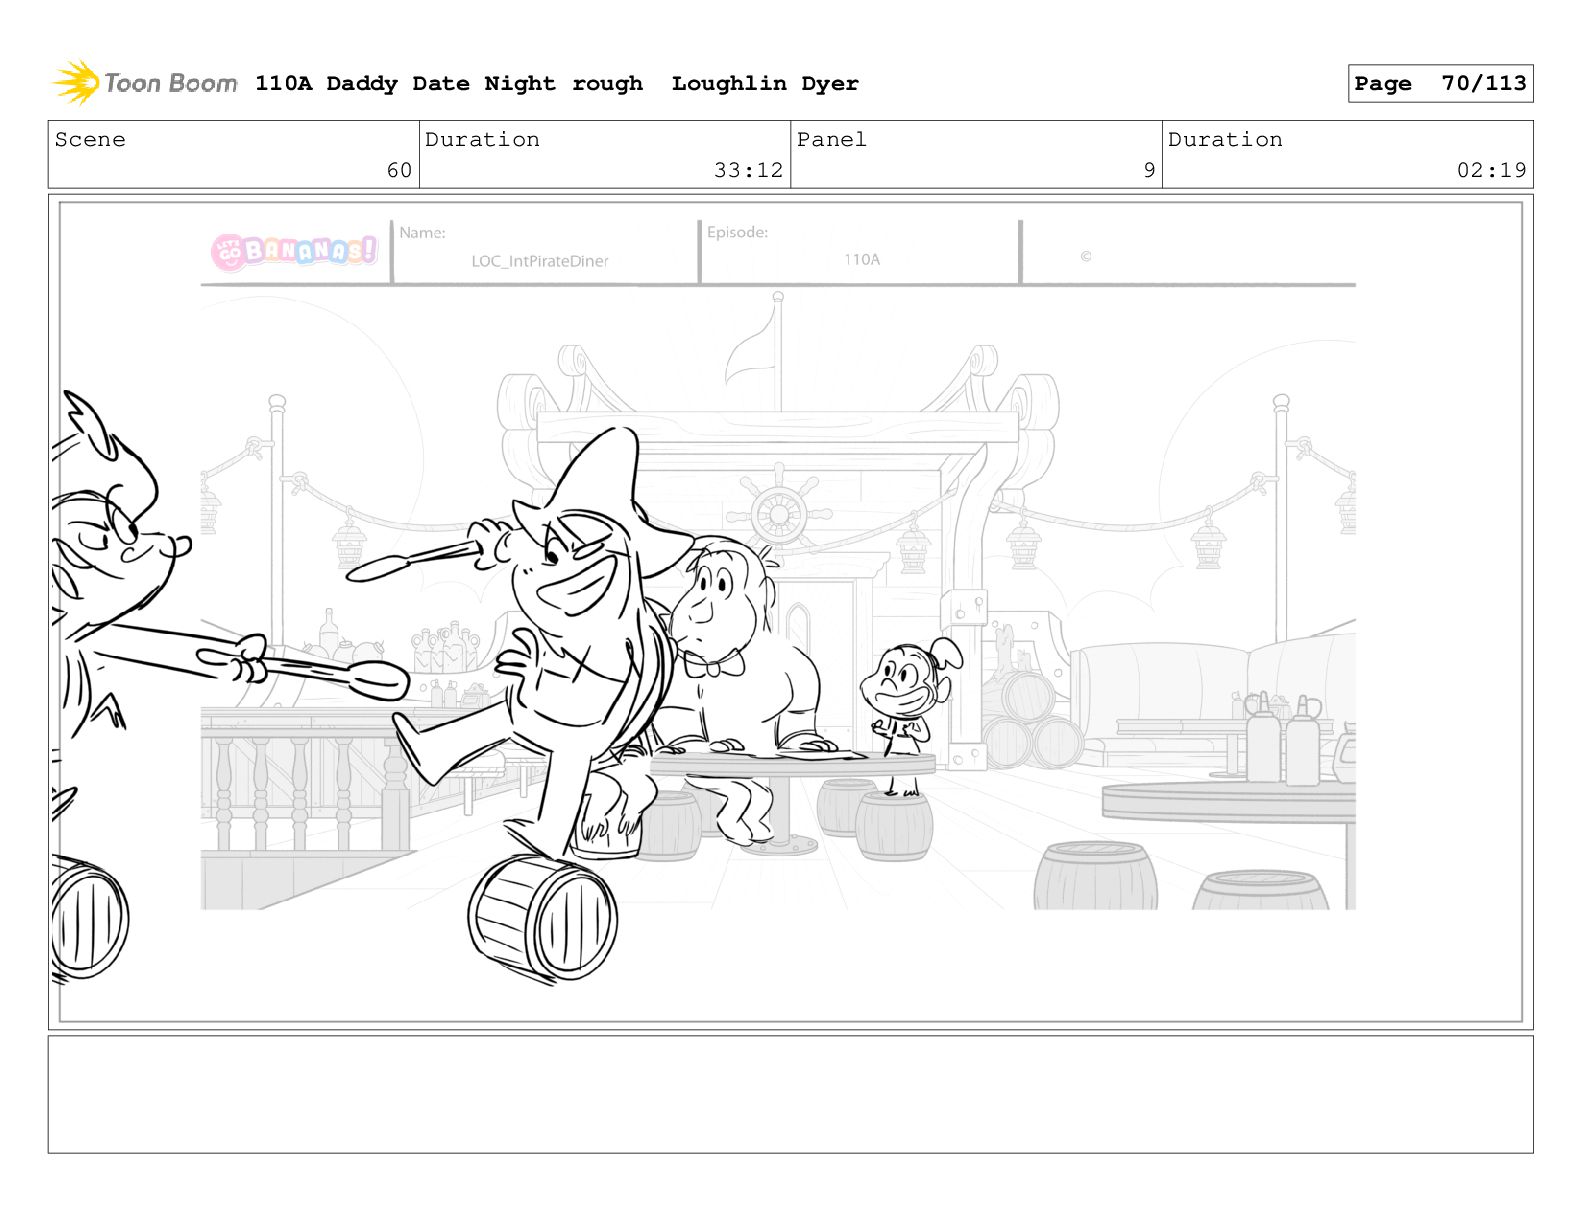Click the 'Episode:' label in the panel
This screenshot has height=1225, width=1582.
point(737,232)
